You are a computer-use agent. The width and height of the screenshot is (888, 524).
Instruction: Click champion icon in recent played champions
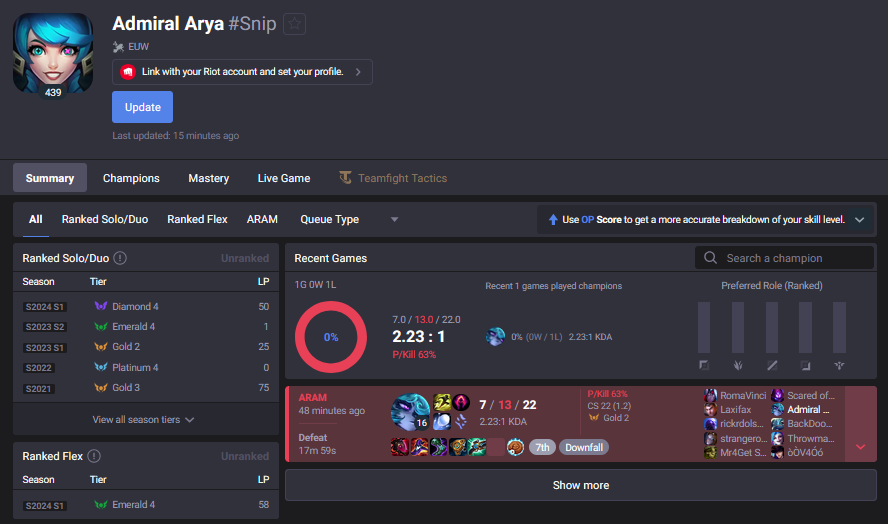click(x=496, y=336)
